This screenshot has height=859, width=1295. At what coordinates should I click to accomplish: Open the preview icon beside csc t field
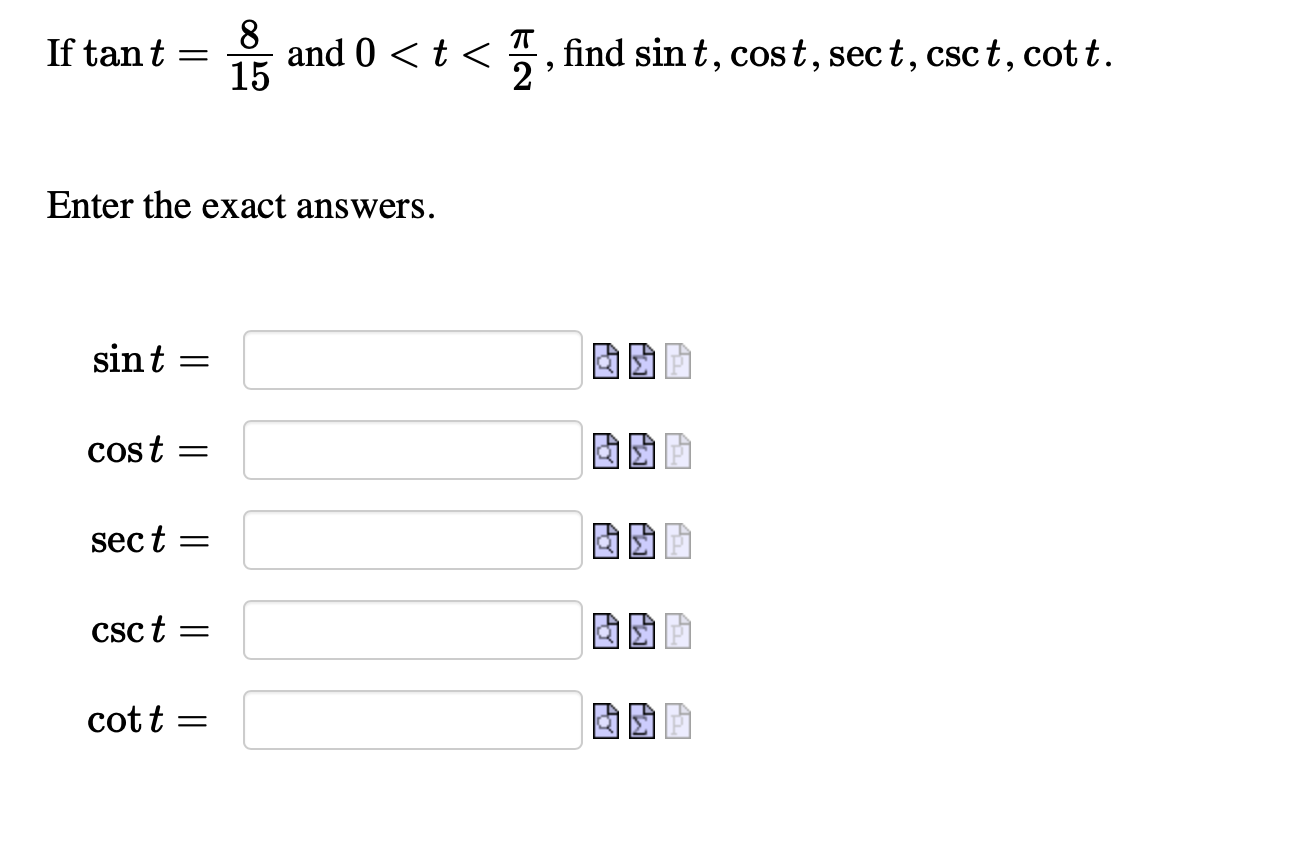607,631
